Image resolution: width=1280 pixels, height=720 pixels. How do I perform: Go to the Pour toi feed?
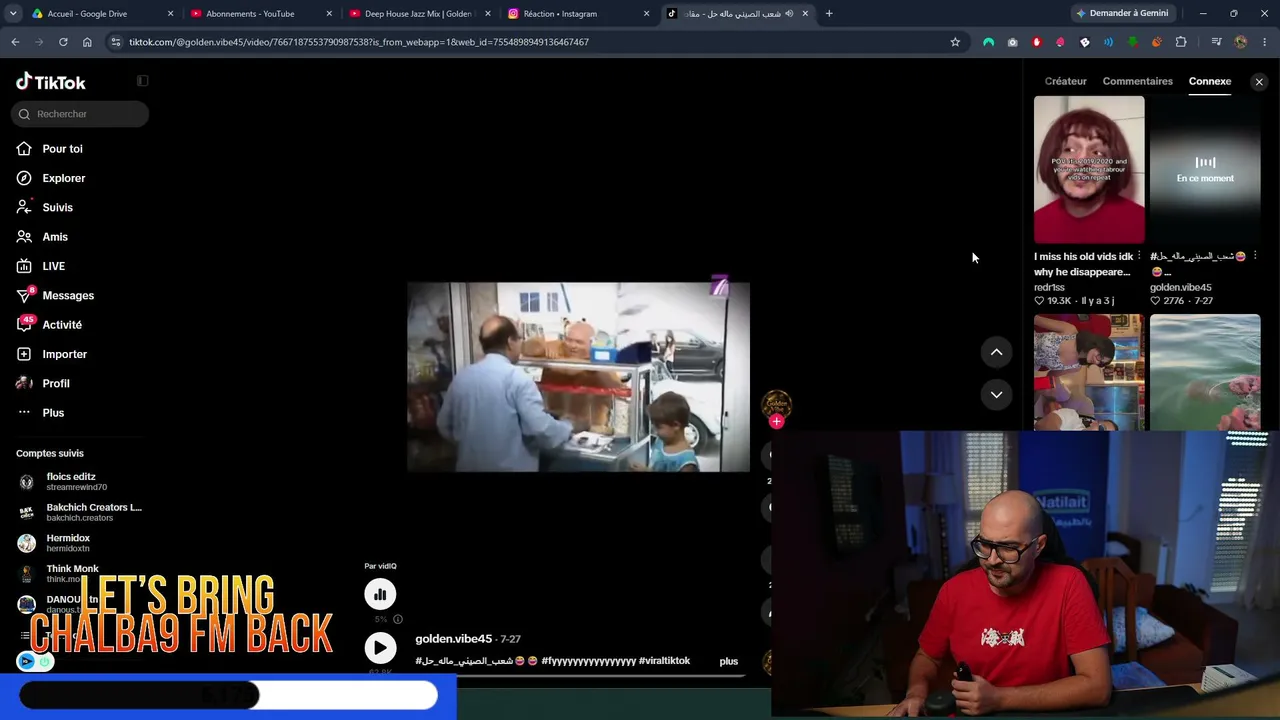(x=62, y=149)
